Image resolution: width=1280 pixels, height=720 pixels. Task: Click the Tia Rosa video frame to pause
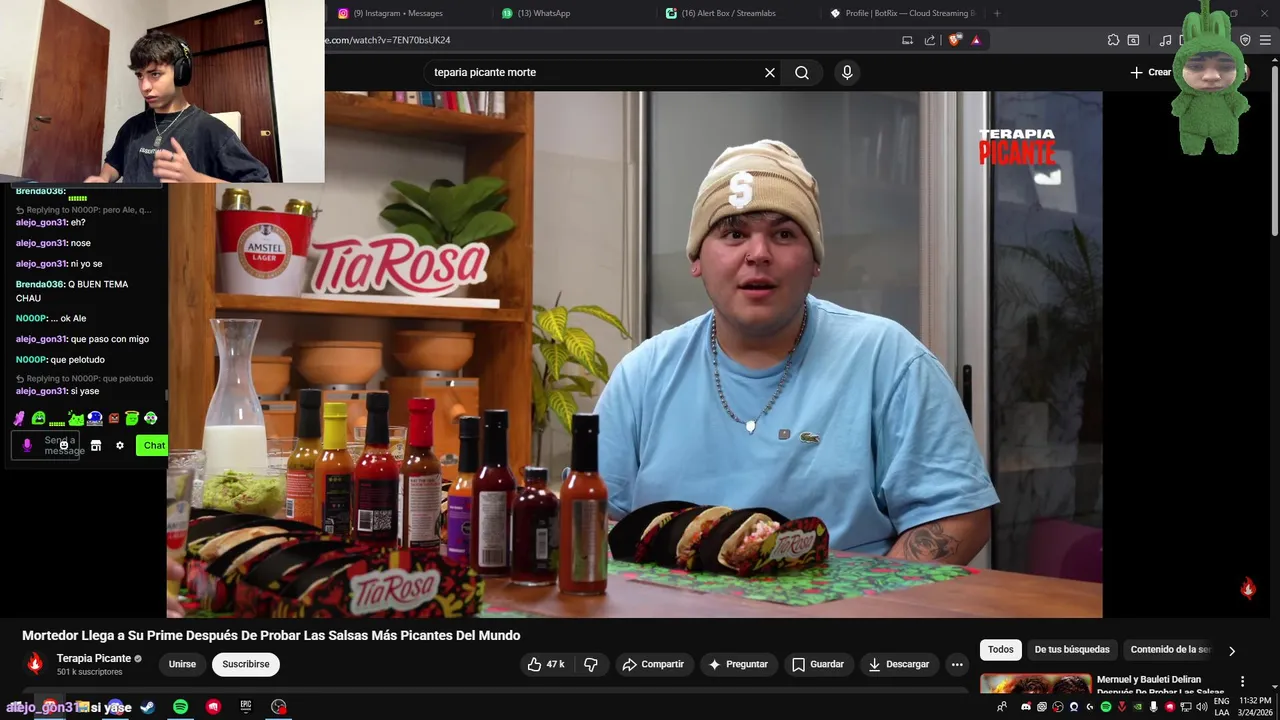634,354
